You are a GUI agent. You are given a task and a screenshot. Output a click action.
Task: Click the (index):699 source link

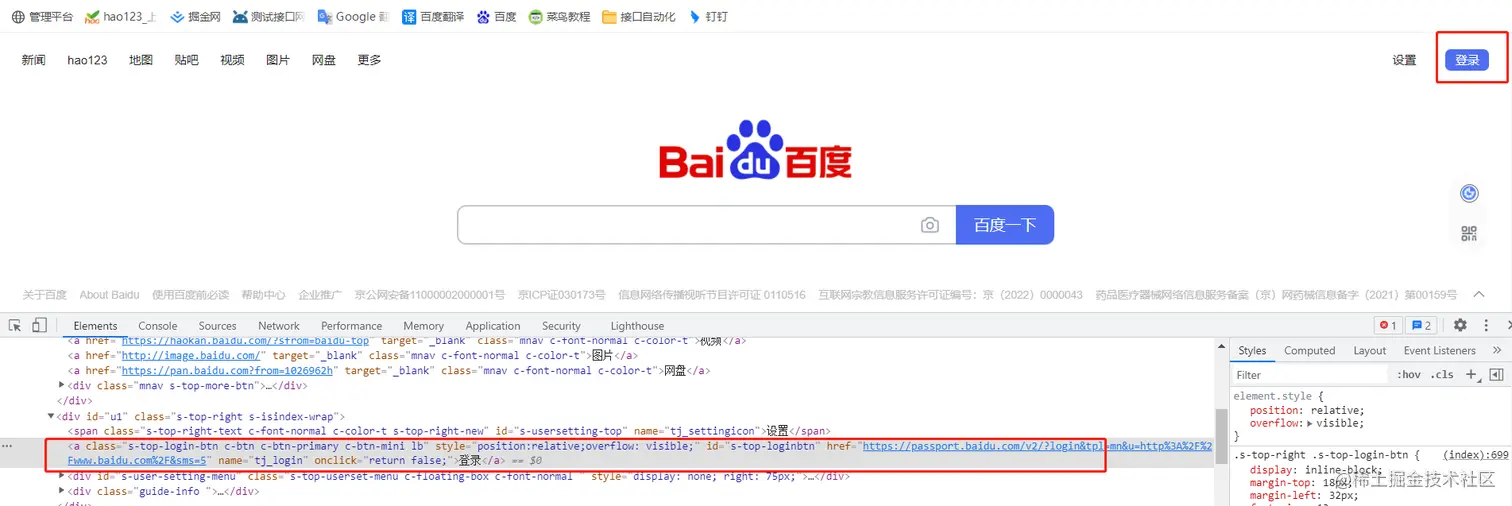1476,455
